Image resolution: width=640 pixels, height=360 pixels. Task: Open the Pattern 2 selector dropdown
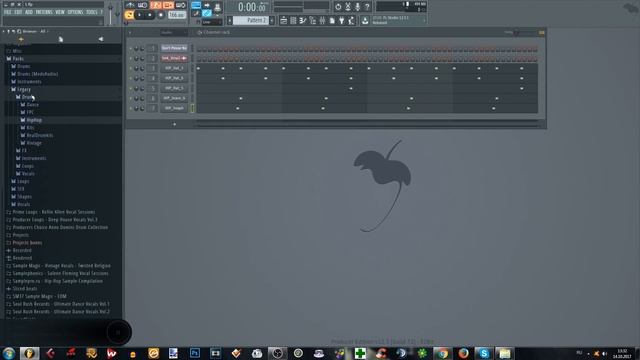tap(251, 20)
